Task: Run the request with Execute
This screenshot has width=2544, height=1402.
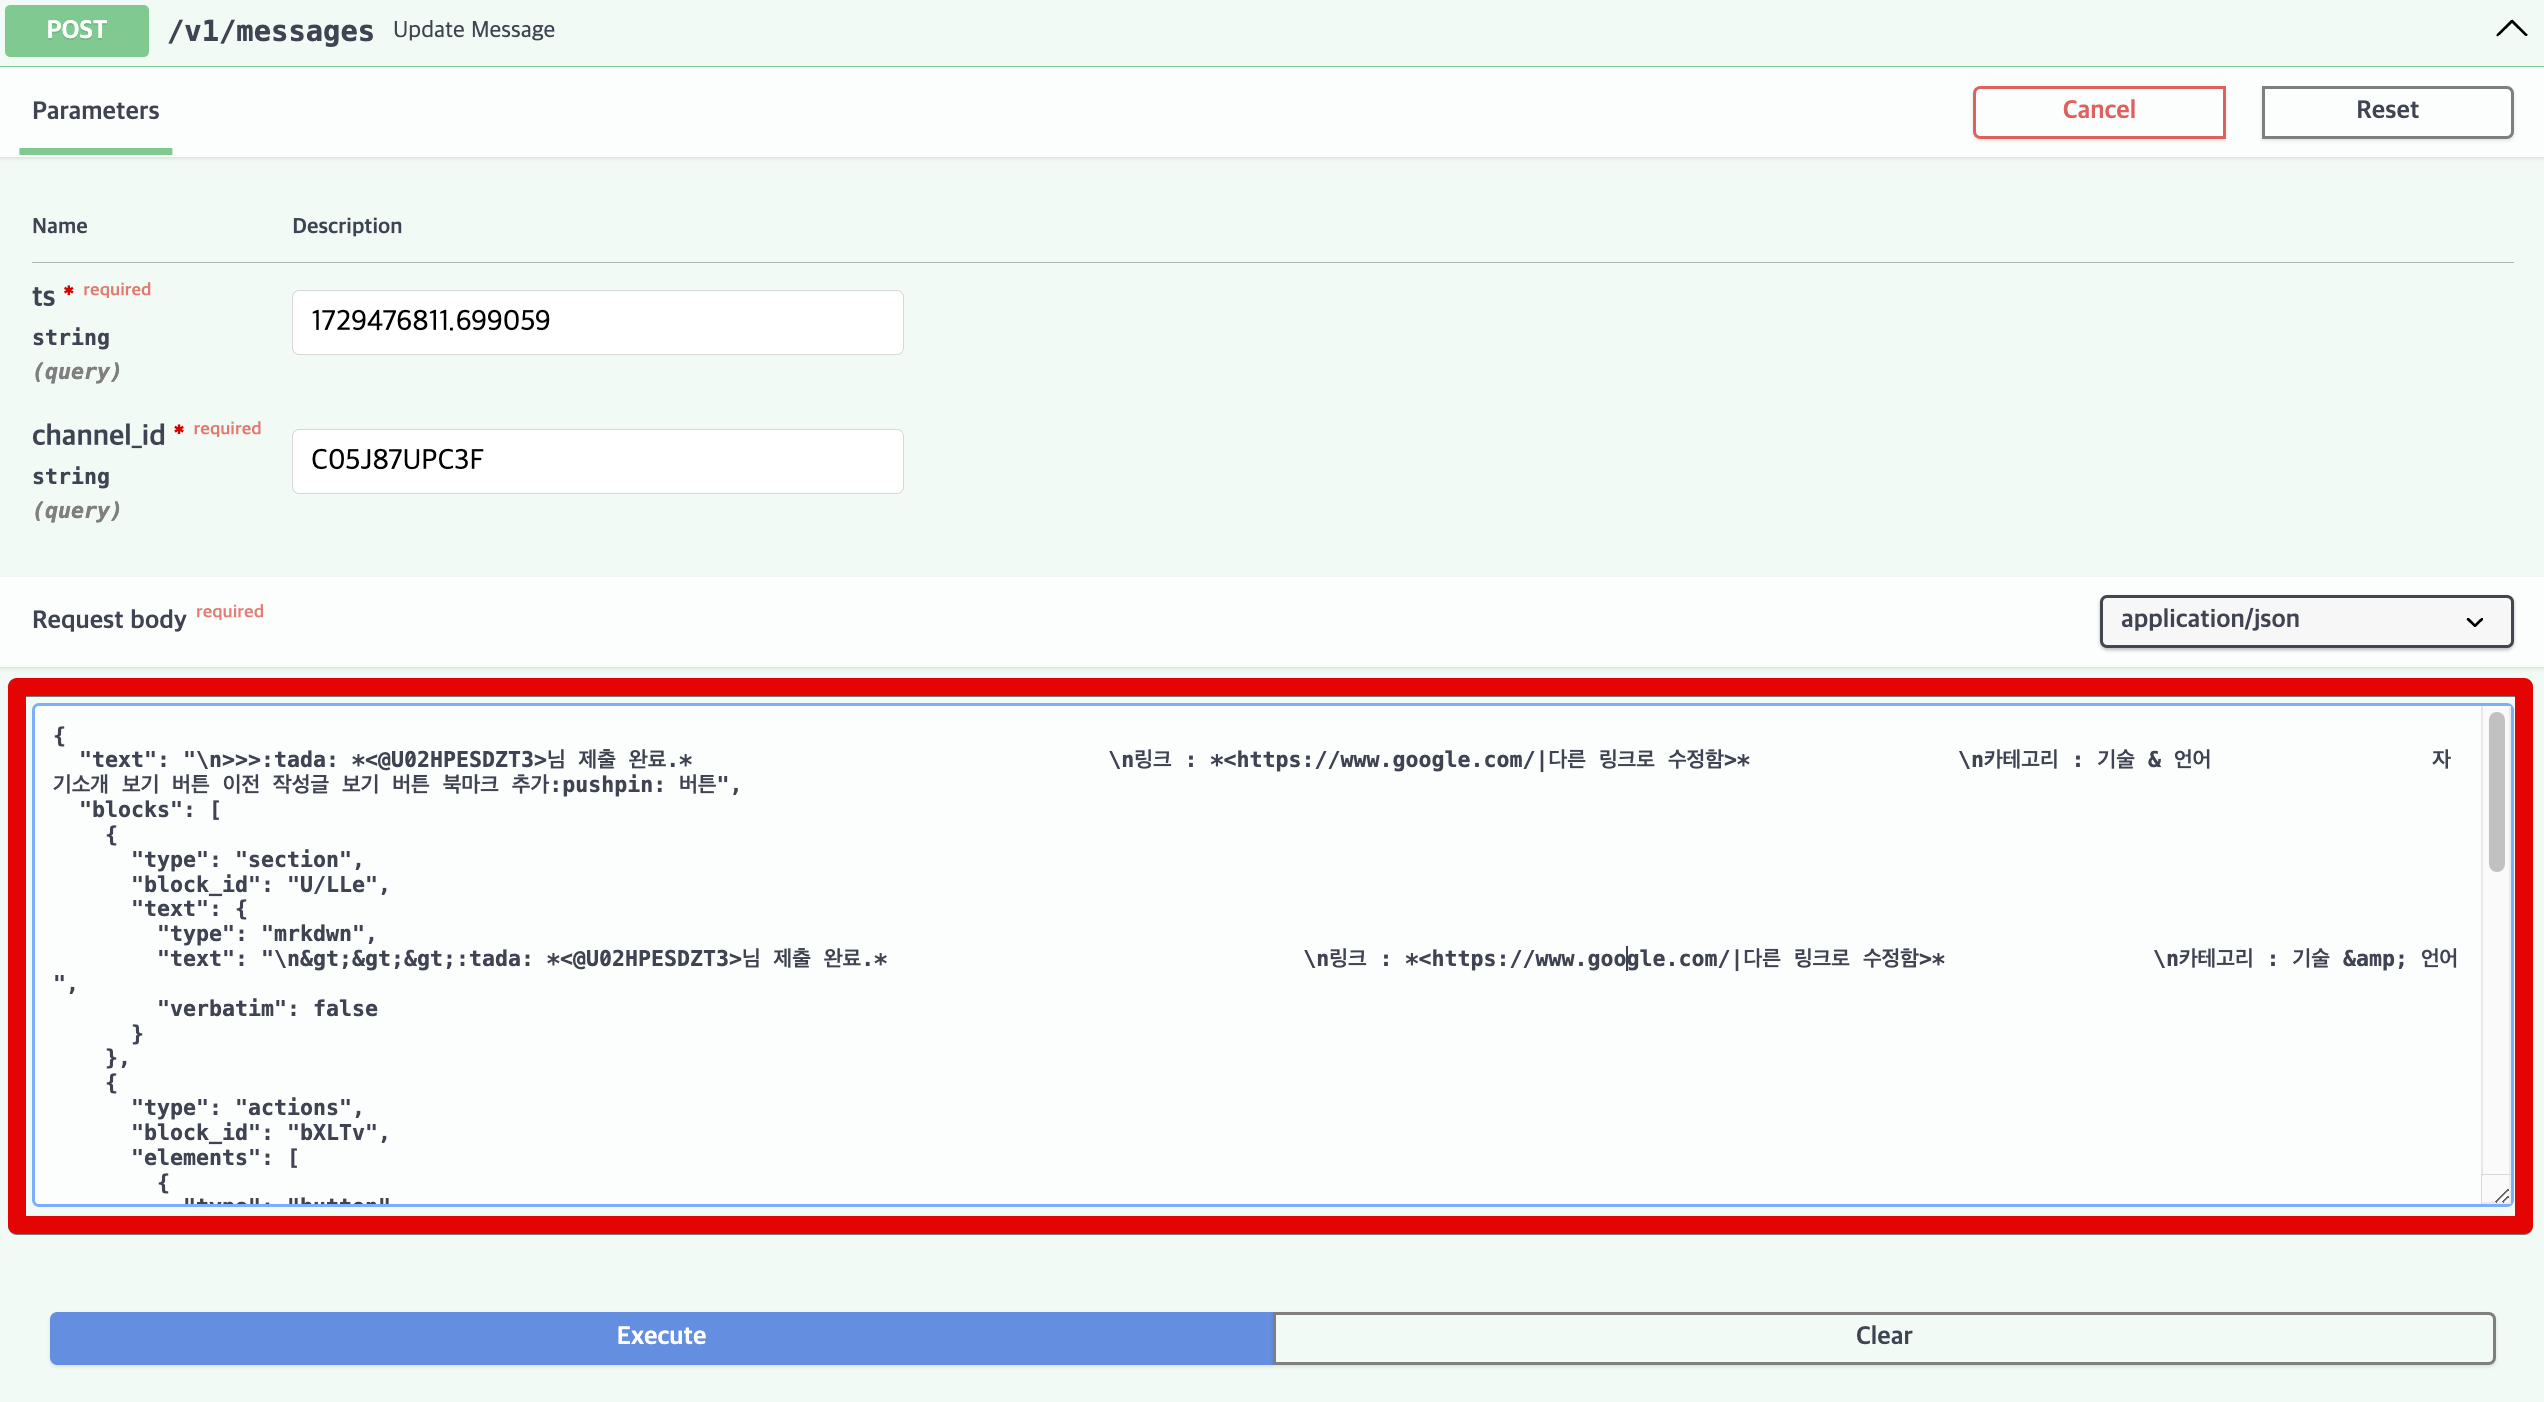Action: [x=662, y=1337]
